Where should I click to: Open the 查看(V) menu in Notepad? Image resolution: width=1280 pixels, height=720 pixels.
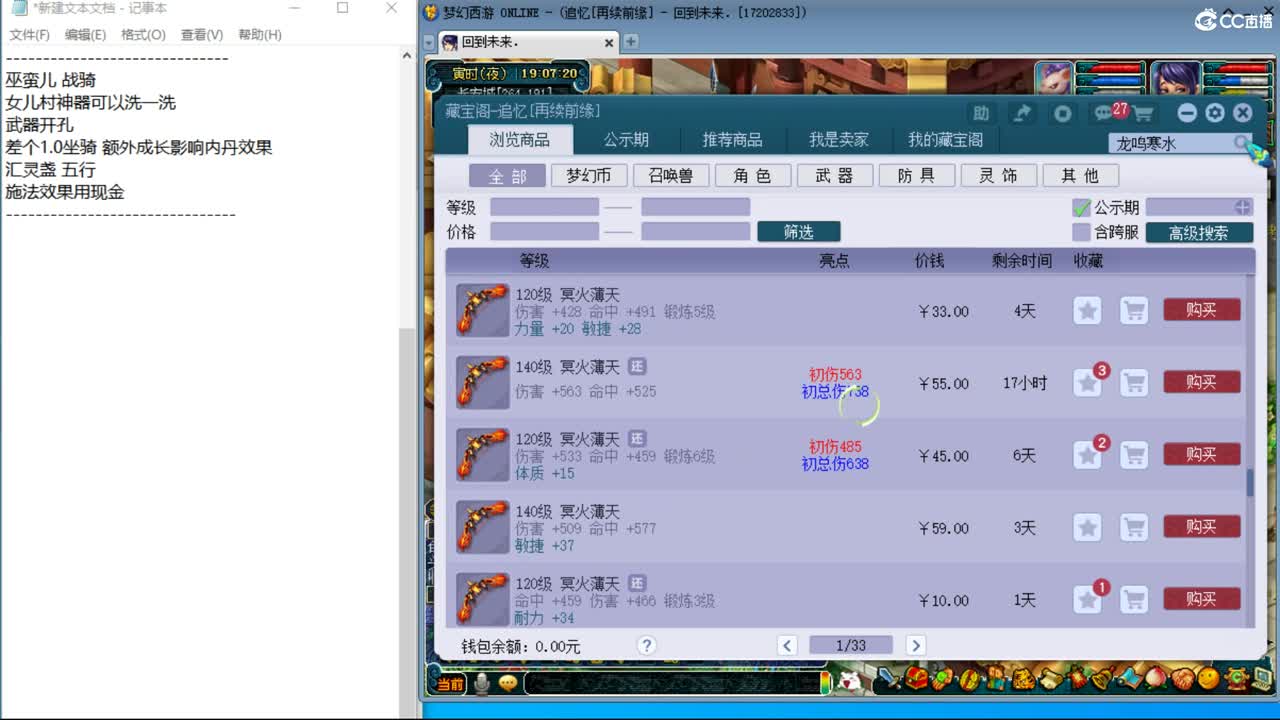pyautogui.click(x=202, y=34)
